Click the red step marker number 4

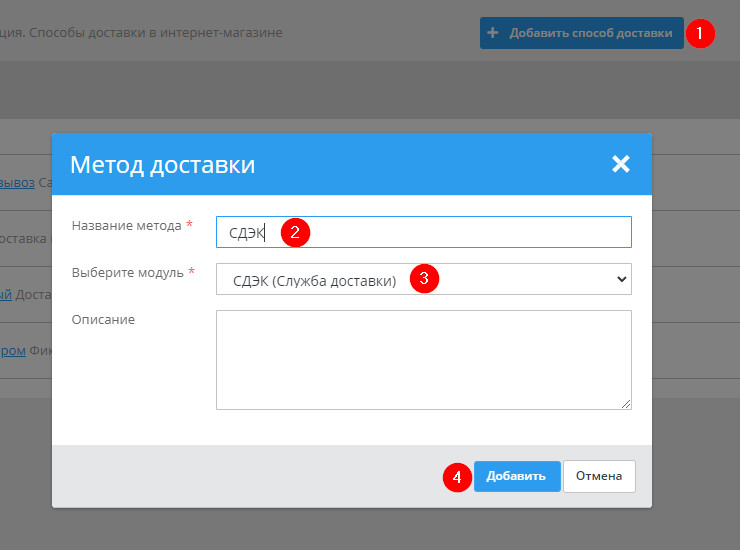[456, 477]
